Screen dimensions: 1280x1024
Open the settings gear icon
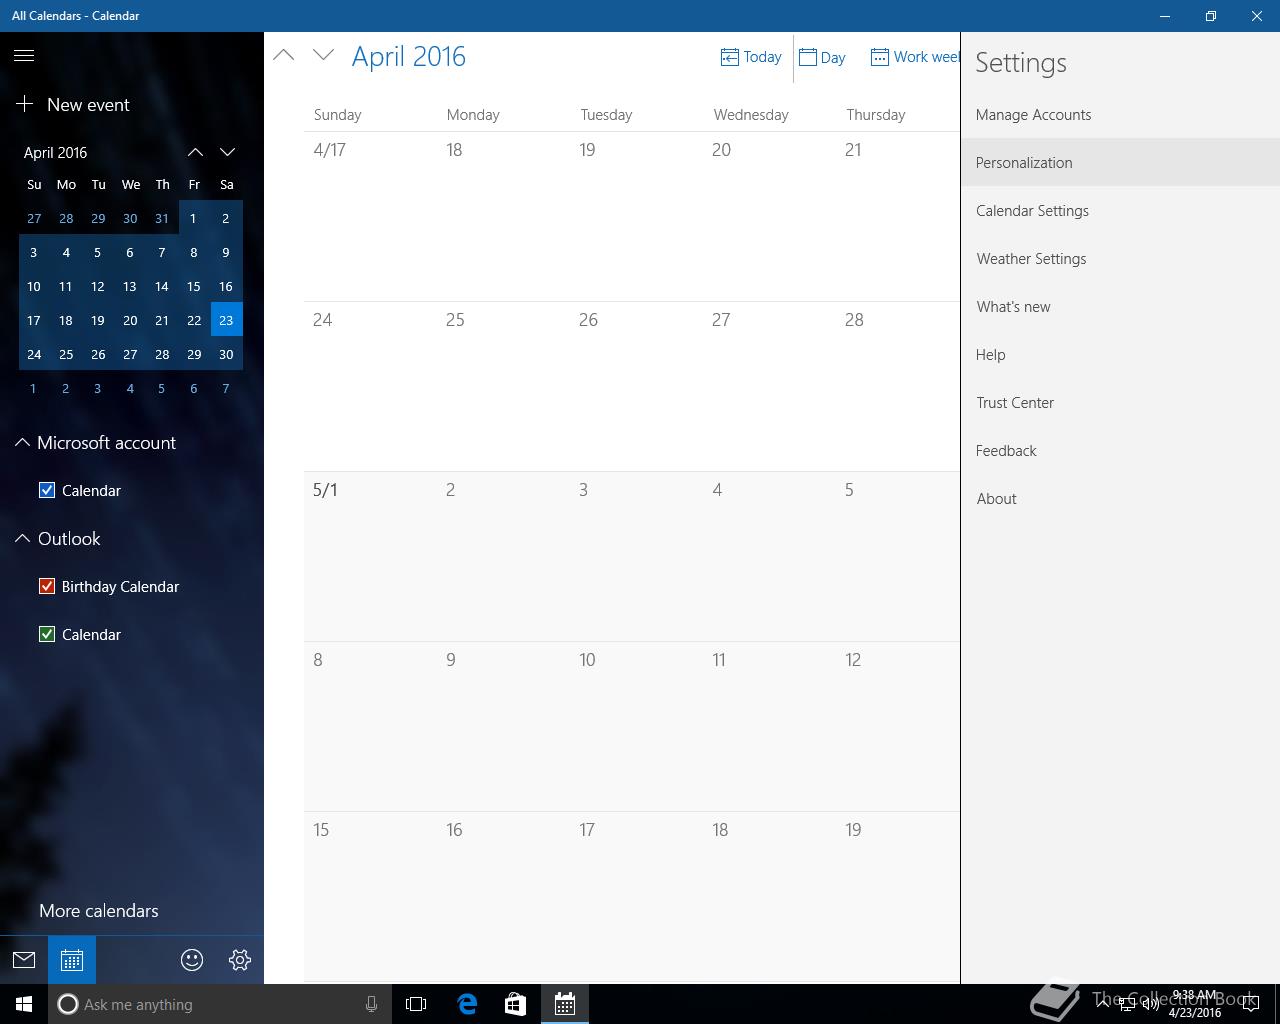pyautogui.click(x=240, y=960)
